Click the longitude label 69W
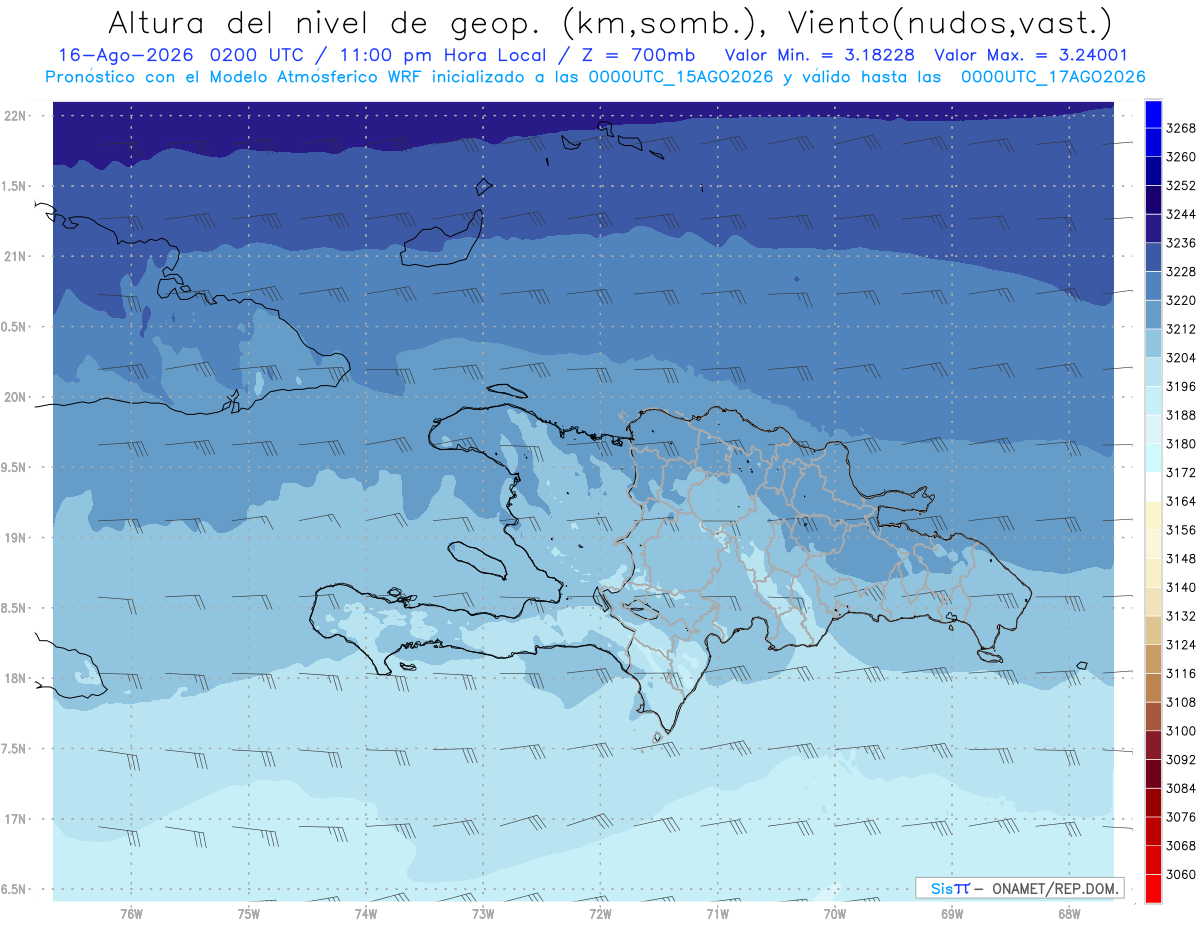The height and width of the screenshot is (927, 1200). [952, 914]
